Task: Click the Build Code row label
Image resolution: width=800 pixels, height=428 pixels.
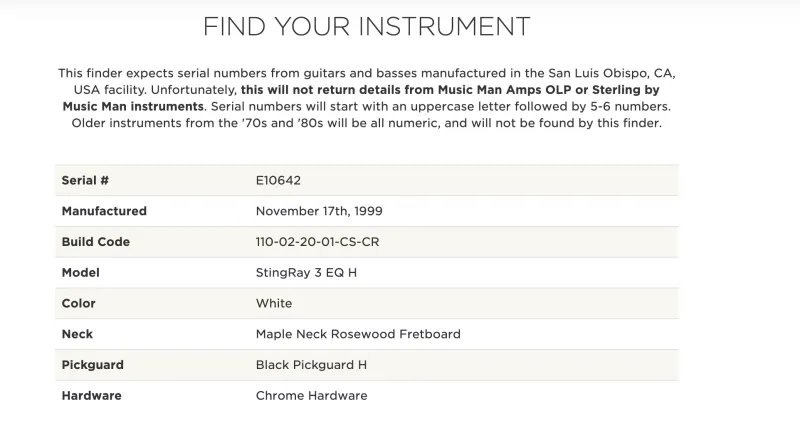Action: coord(96,242)
